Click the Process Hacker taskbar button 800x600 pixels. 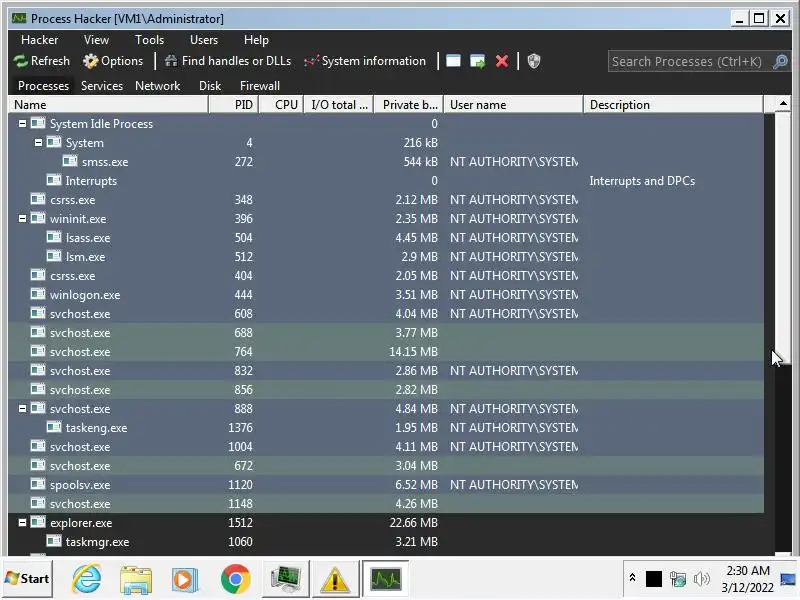[x=386, y=579]
